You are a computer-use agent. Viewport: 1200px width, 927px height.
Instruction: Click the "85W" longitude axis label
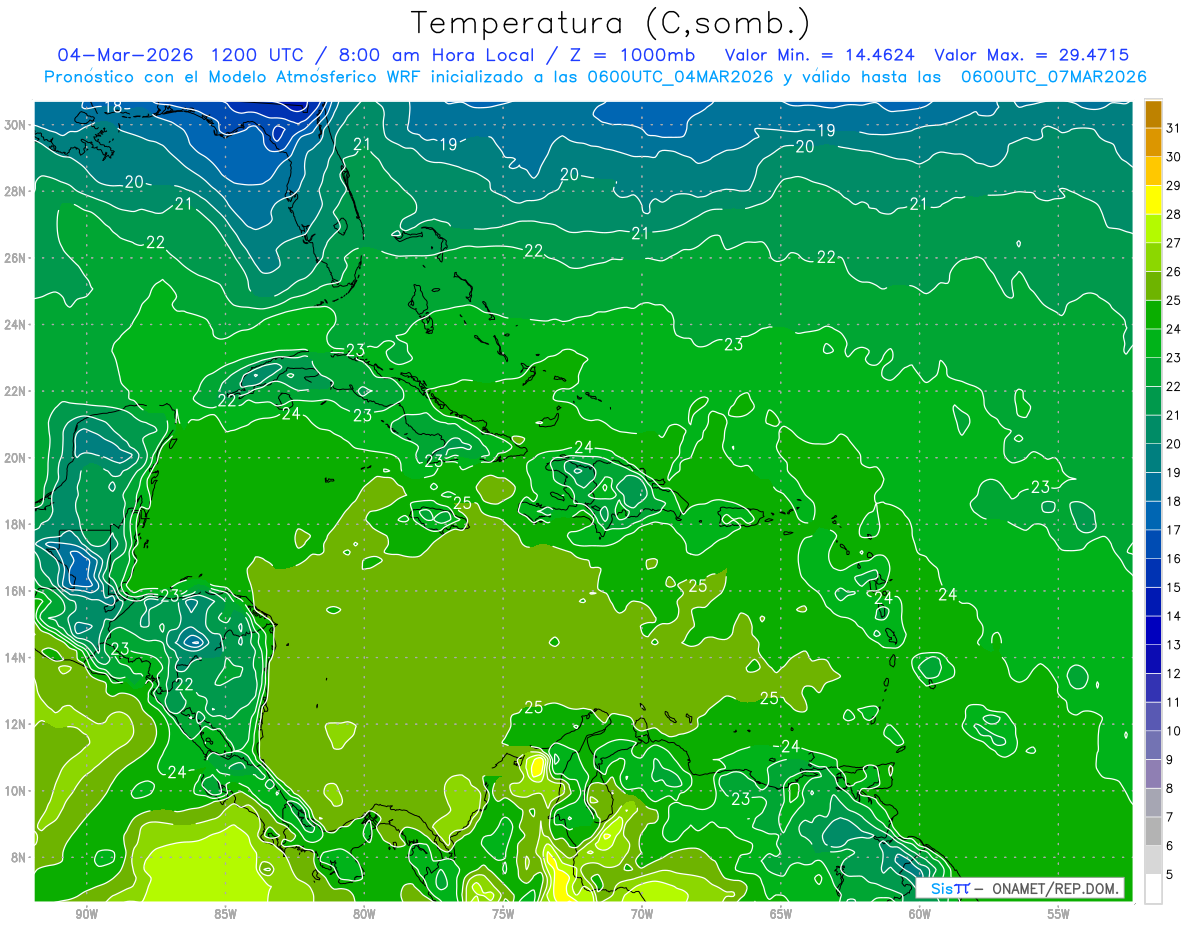(225, 914)
